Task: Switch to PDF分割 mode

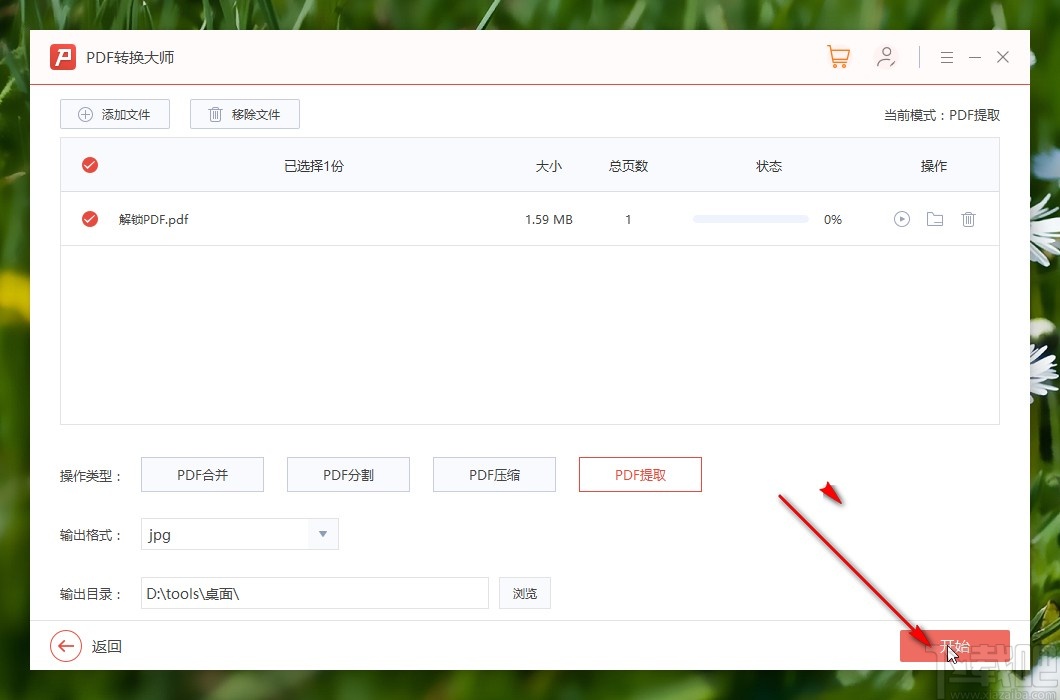Action: coord(348,474)
